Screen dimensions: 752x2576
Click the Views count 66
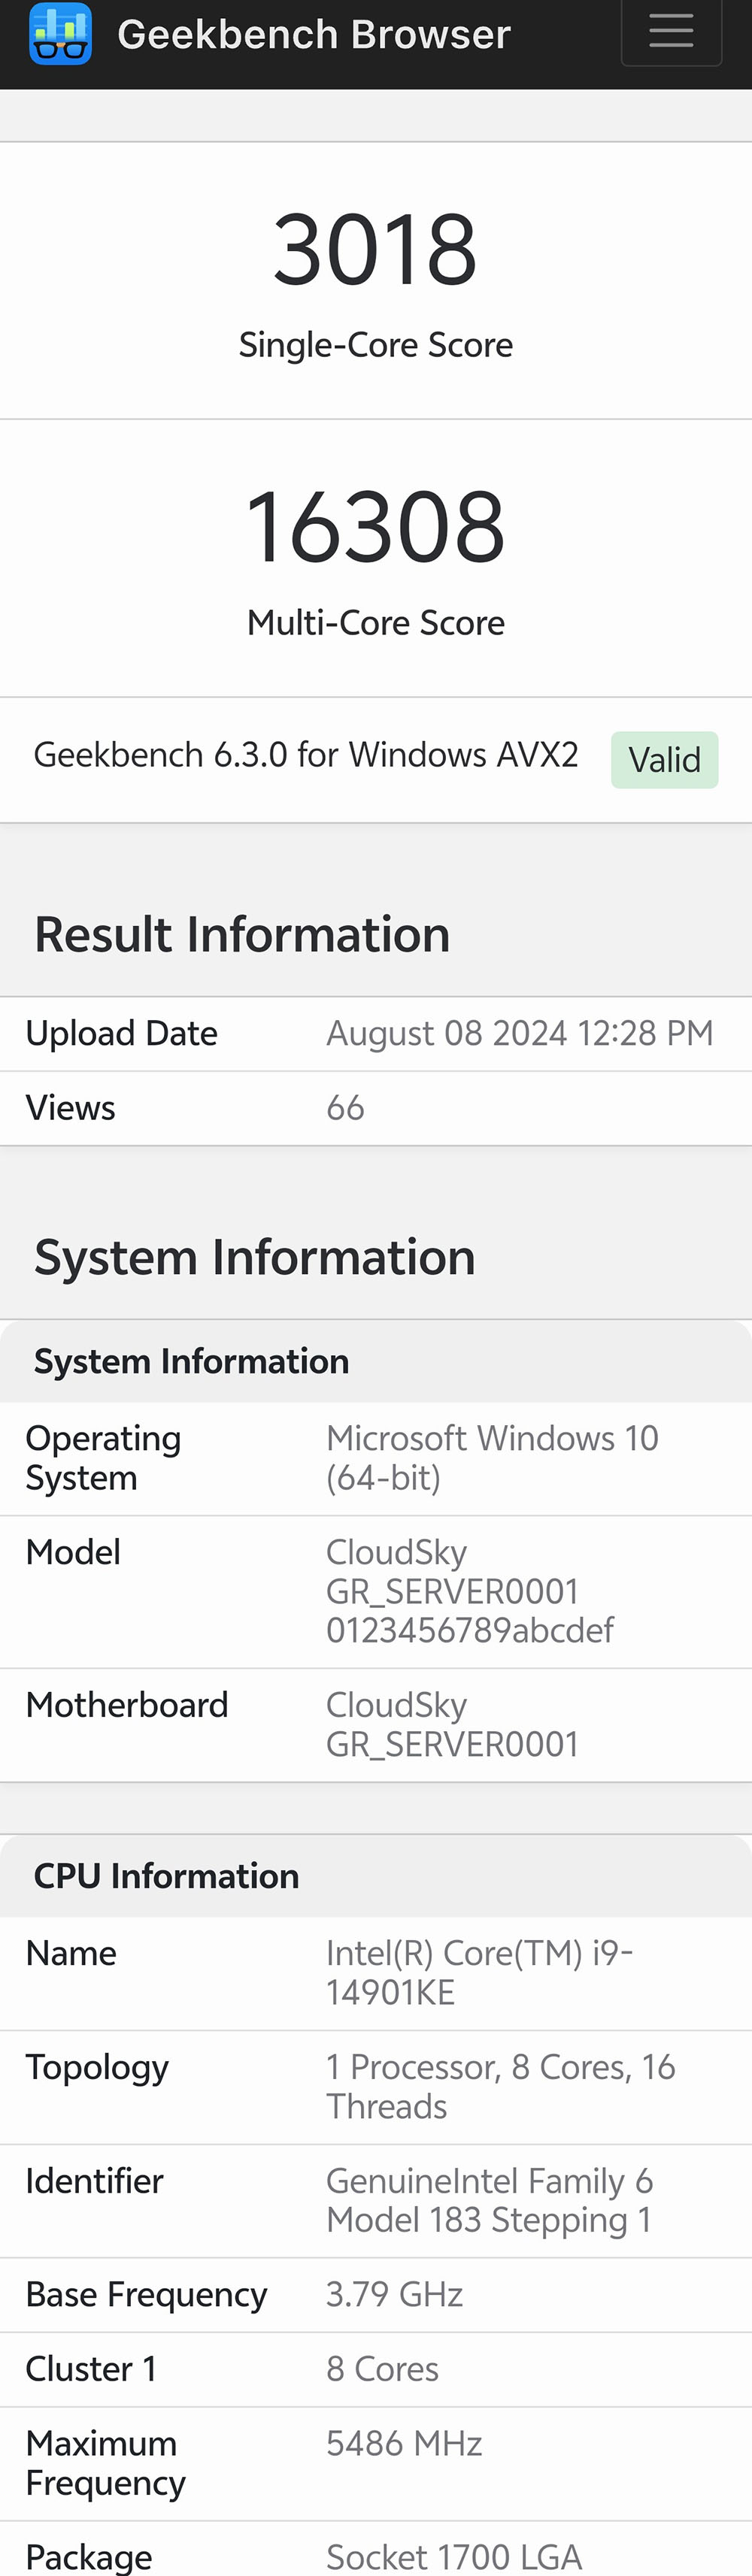pos(345,1108)
